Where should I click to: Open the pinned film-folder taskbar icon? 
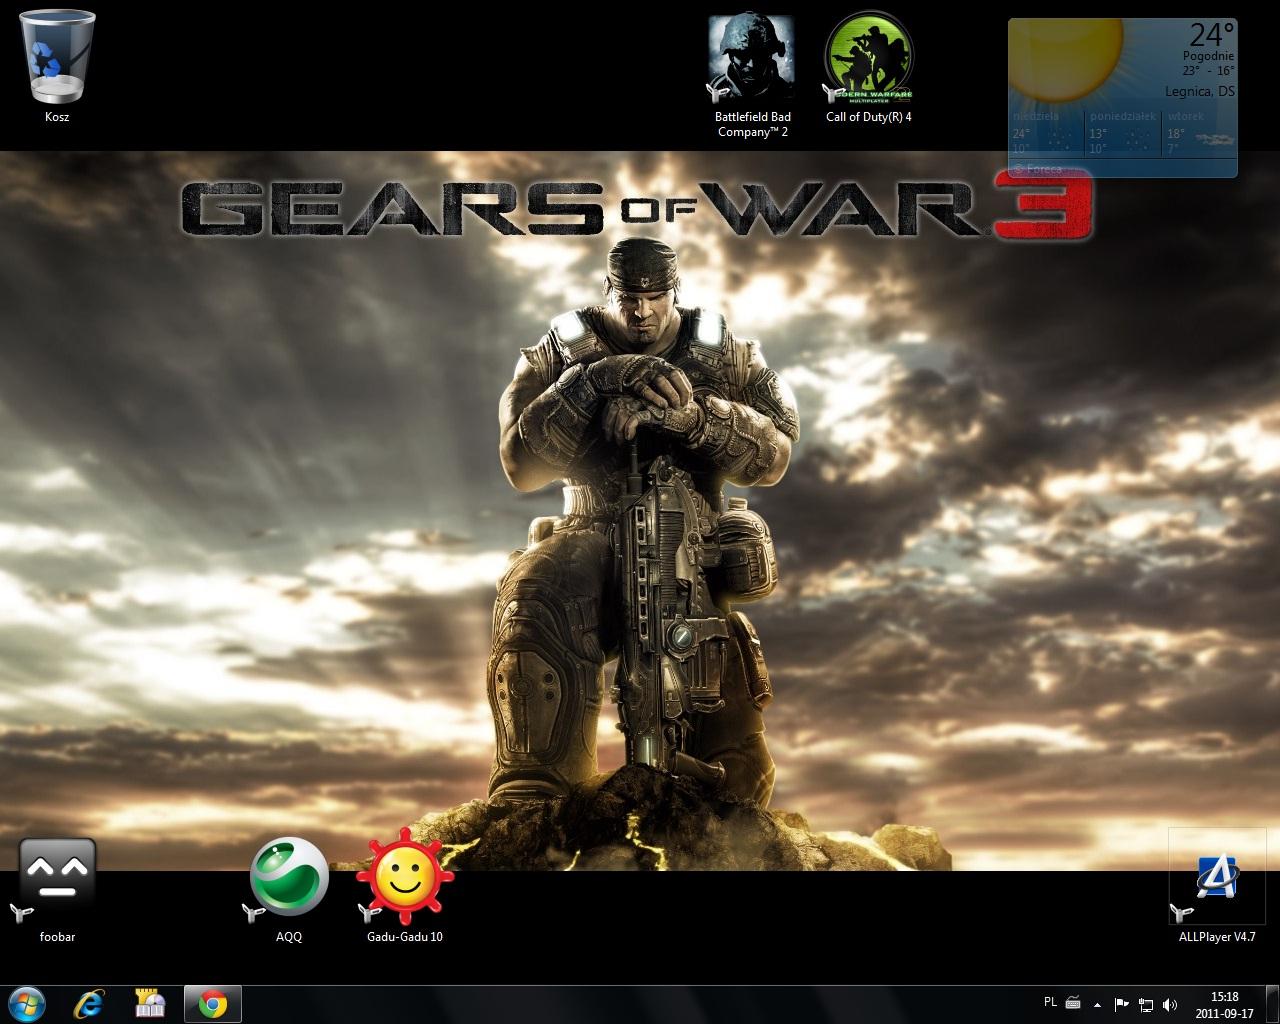coord(151,1004)
